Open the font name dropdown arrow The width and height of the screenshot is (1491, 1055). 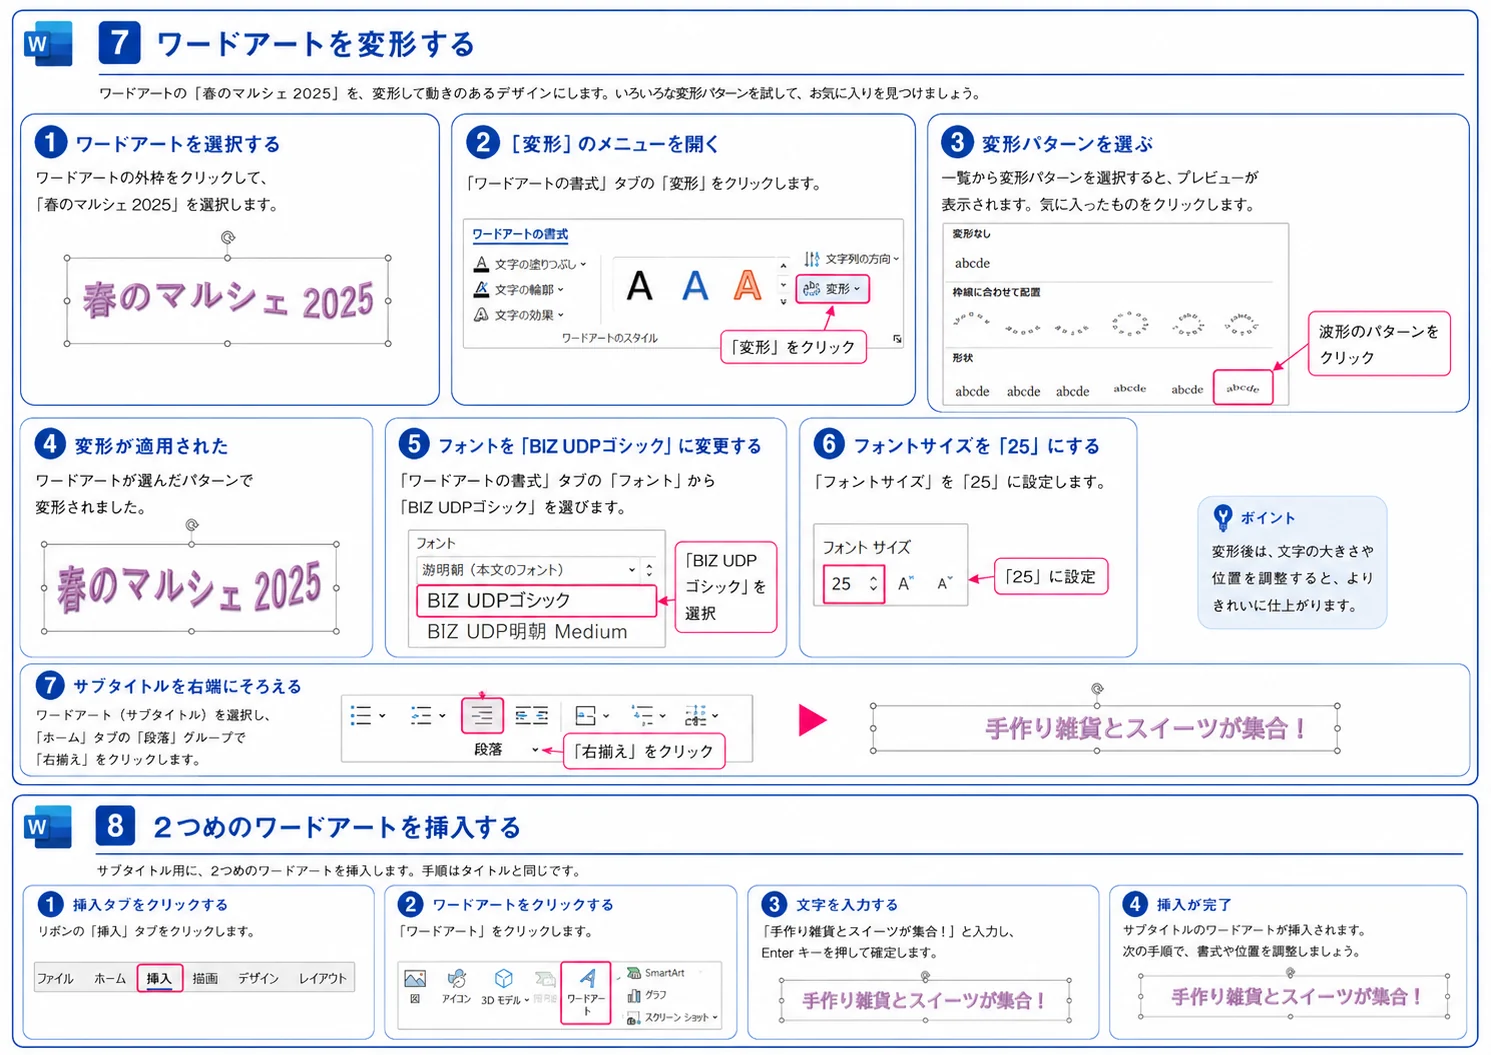pos(631,569)
